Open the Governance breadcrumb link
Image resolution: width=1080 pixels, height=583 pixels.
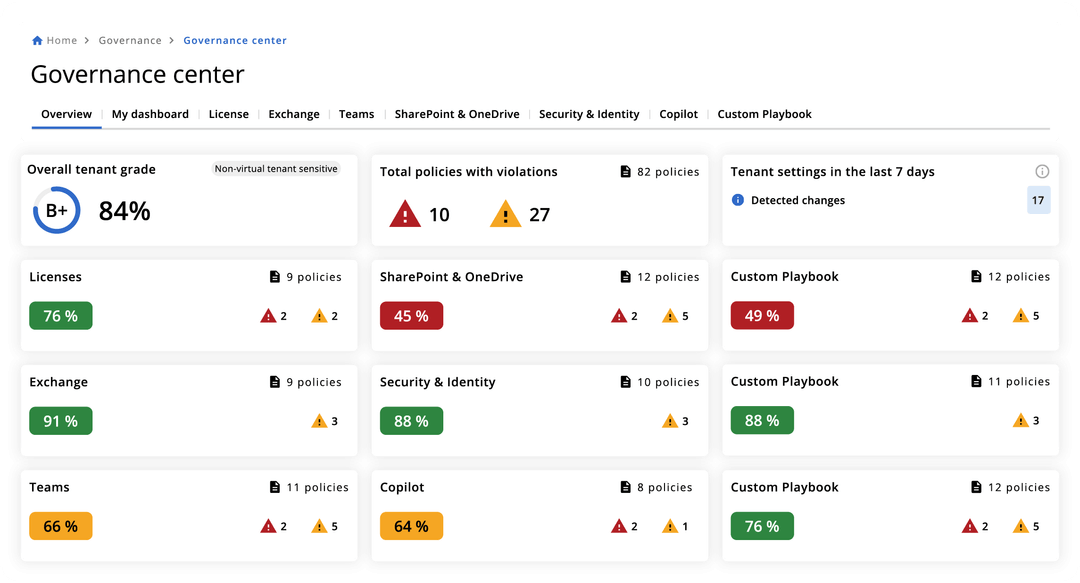click(x=130, y=40)
